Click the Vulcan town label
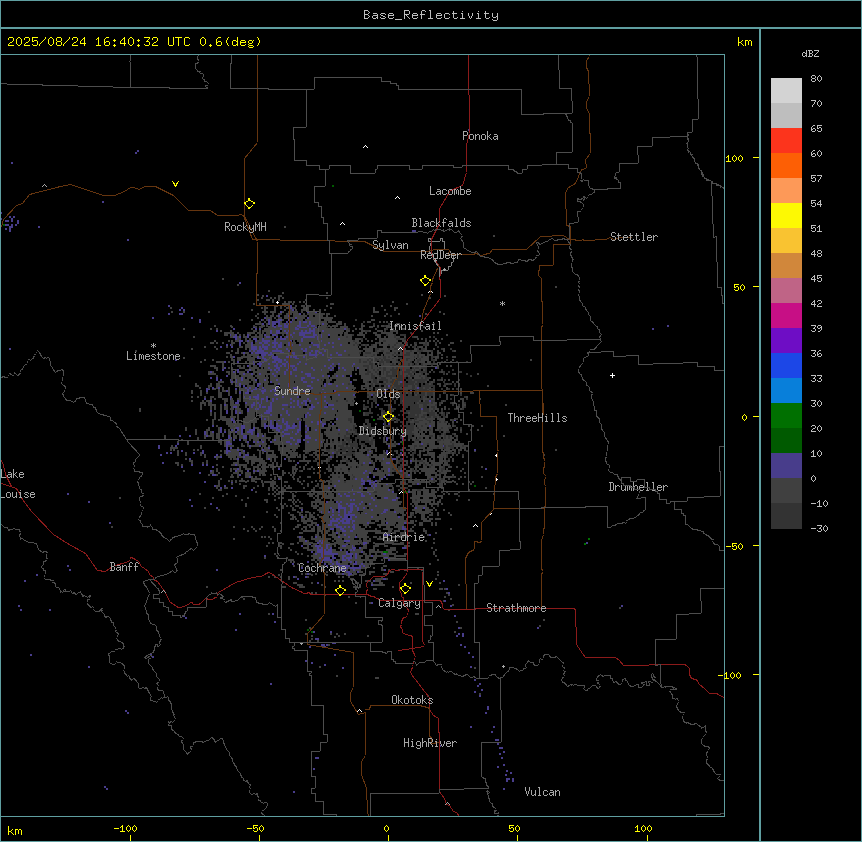 pyautogui.click(x=542, y=792)
